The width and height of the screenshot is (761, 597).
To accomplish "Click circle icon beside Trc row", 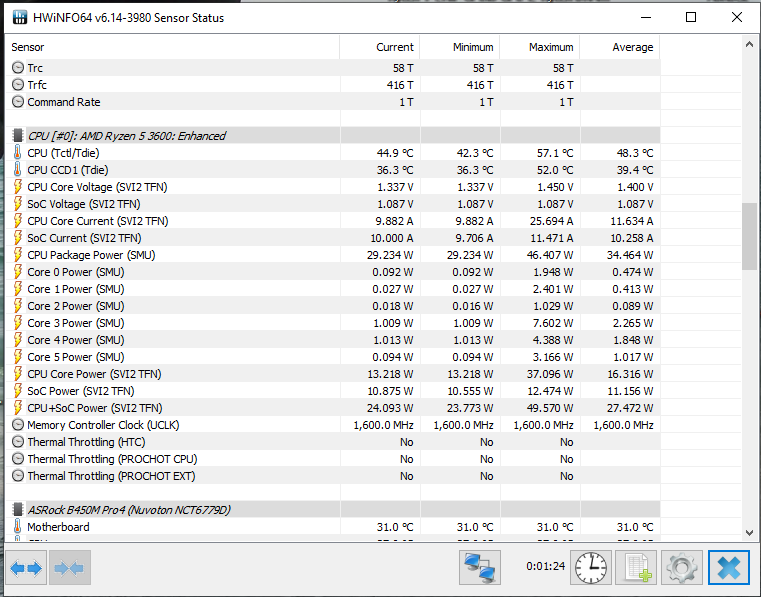I will (x=18, y=67).
